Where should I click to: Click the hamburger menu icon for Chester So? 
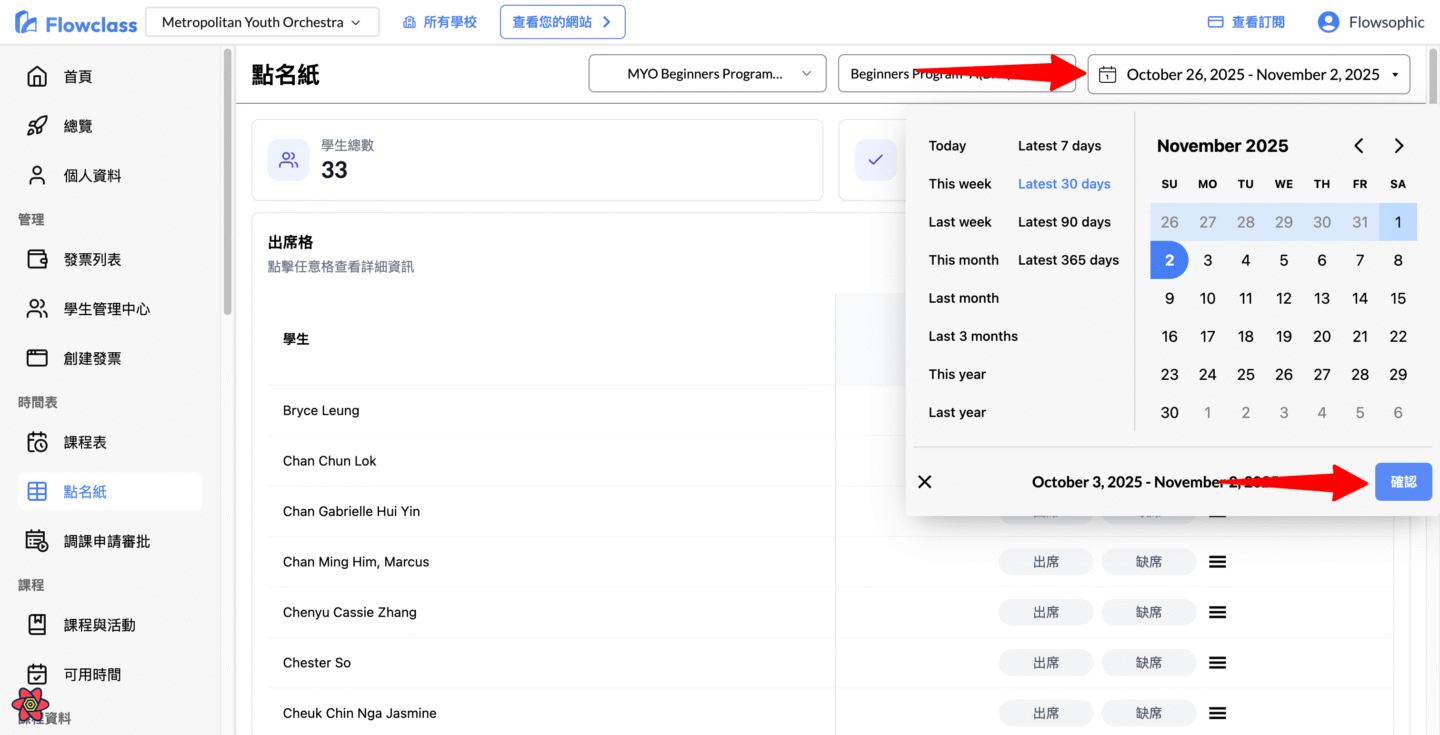coord(1217,663)
